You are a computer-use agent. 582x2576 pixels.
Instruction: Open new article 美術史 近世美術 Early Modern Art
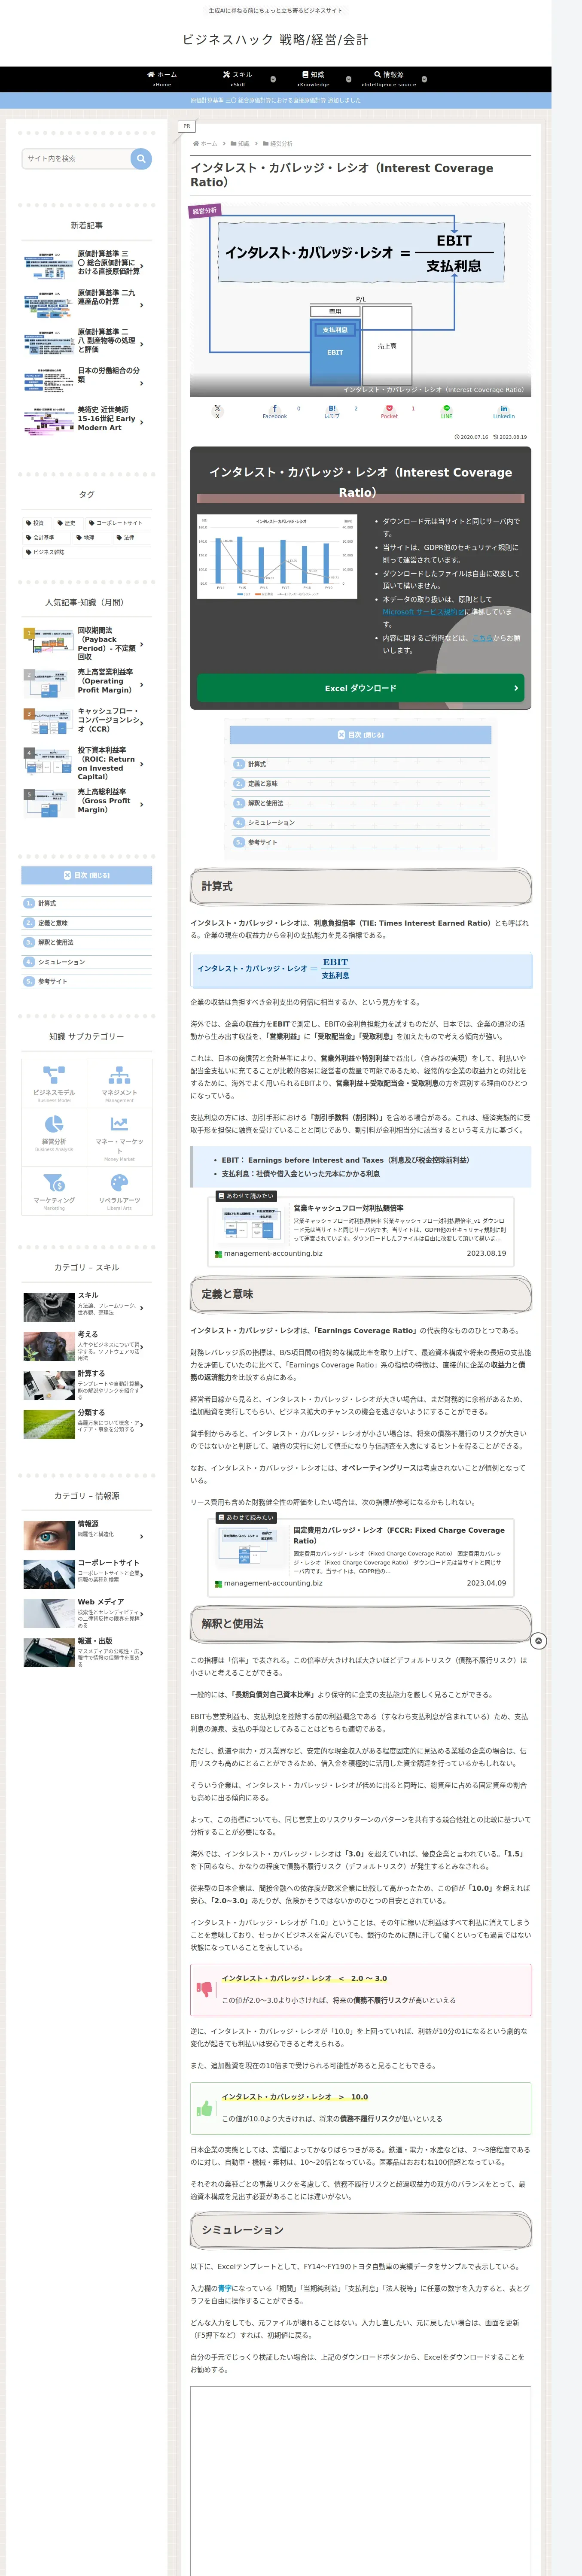87,420
